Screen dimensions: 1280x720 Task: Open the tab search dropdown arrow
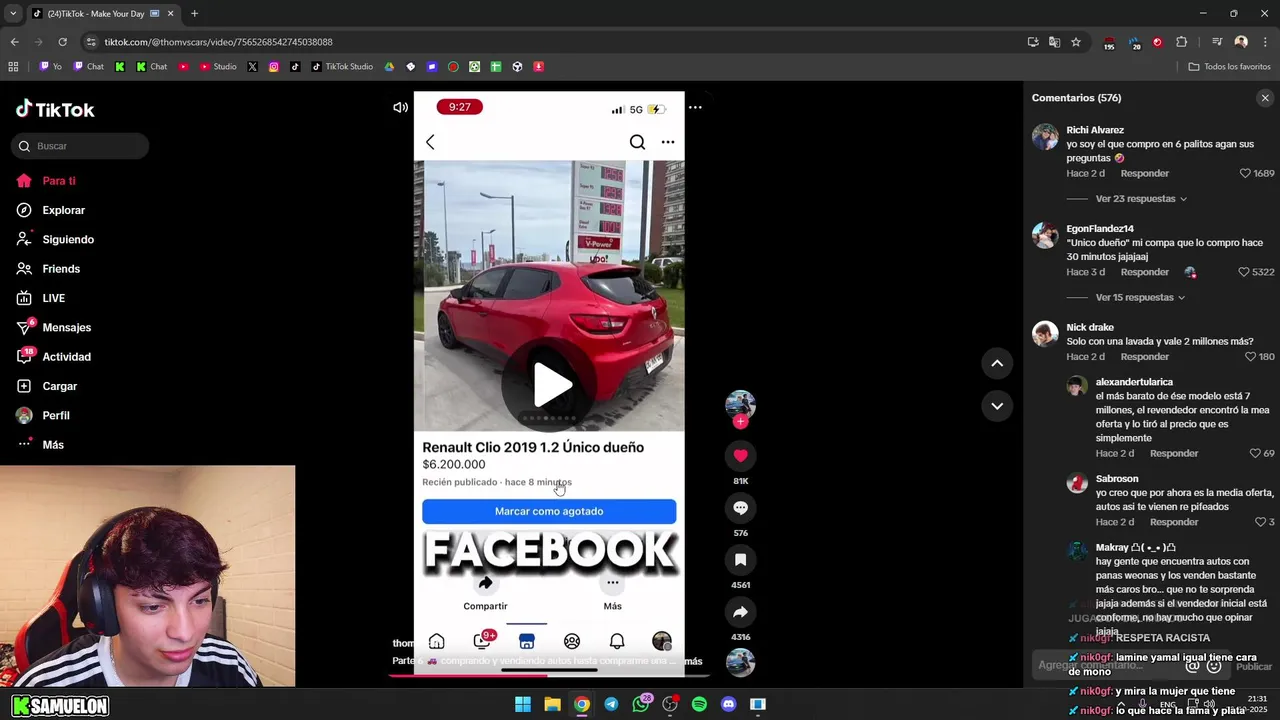pyautogui.click(x=12, y=13)
